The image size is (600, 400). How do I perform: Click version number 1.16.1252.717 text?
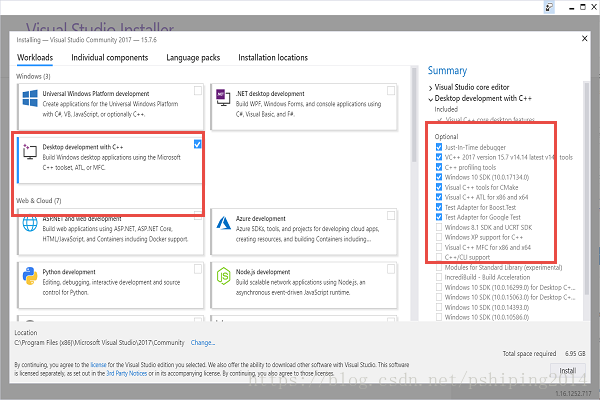(x=573, y=394)
